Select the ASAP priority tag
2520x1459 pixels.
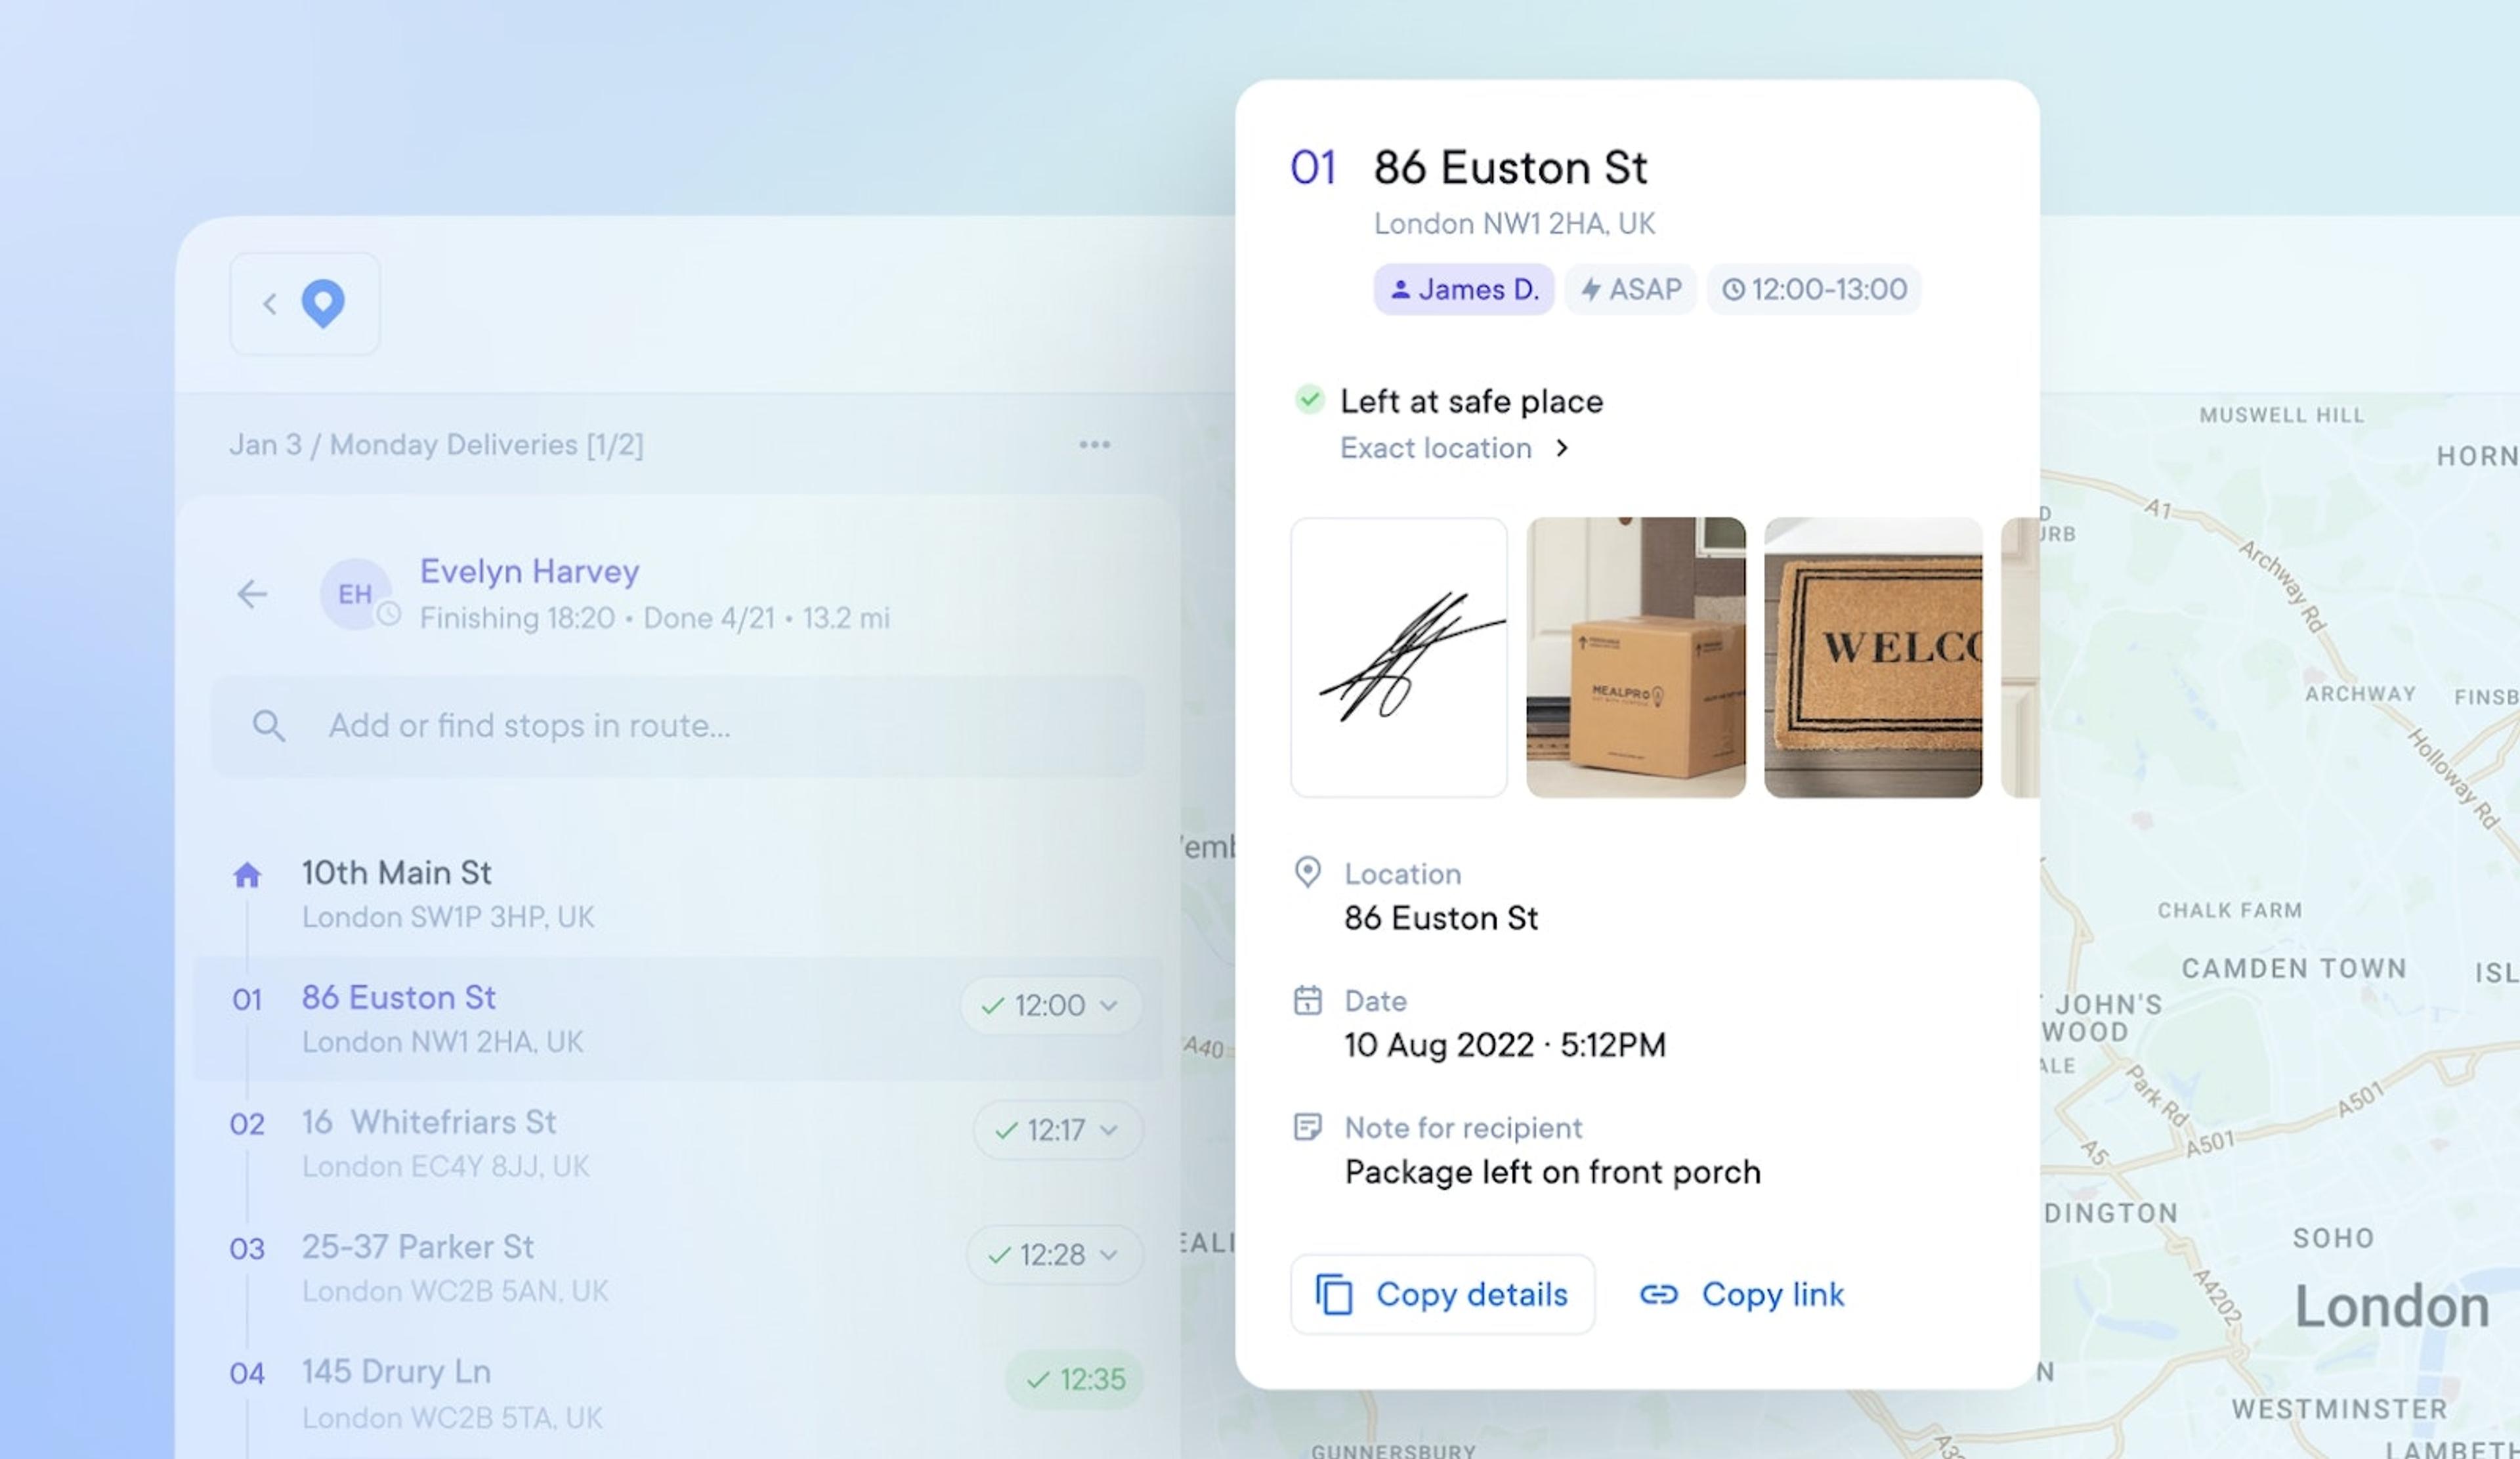(1630, 290)
